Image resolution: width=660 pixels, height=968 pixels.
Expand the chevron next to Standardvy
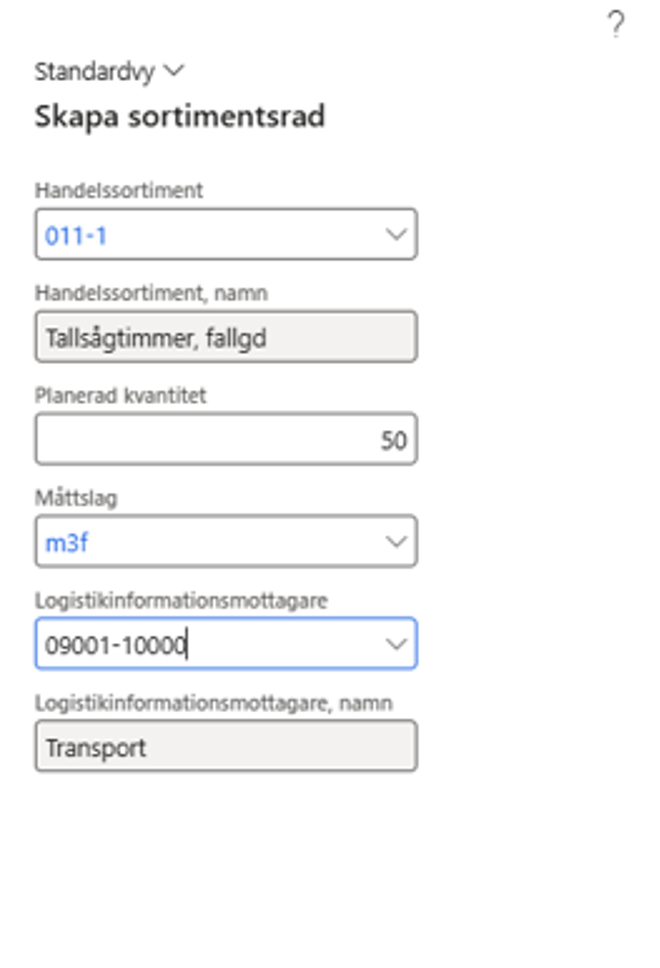174,71
